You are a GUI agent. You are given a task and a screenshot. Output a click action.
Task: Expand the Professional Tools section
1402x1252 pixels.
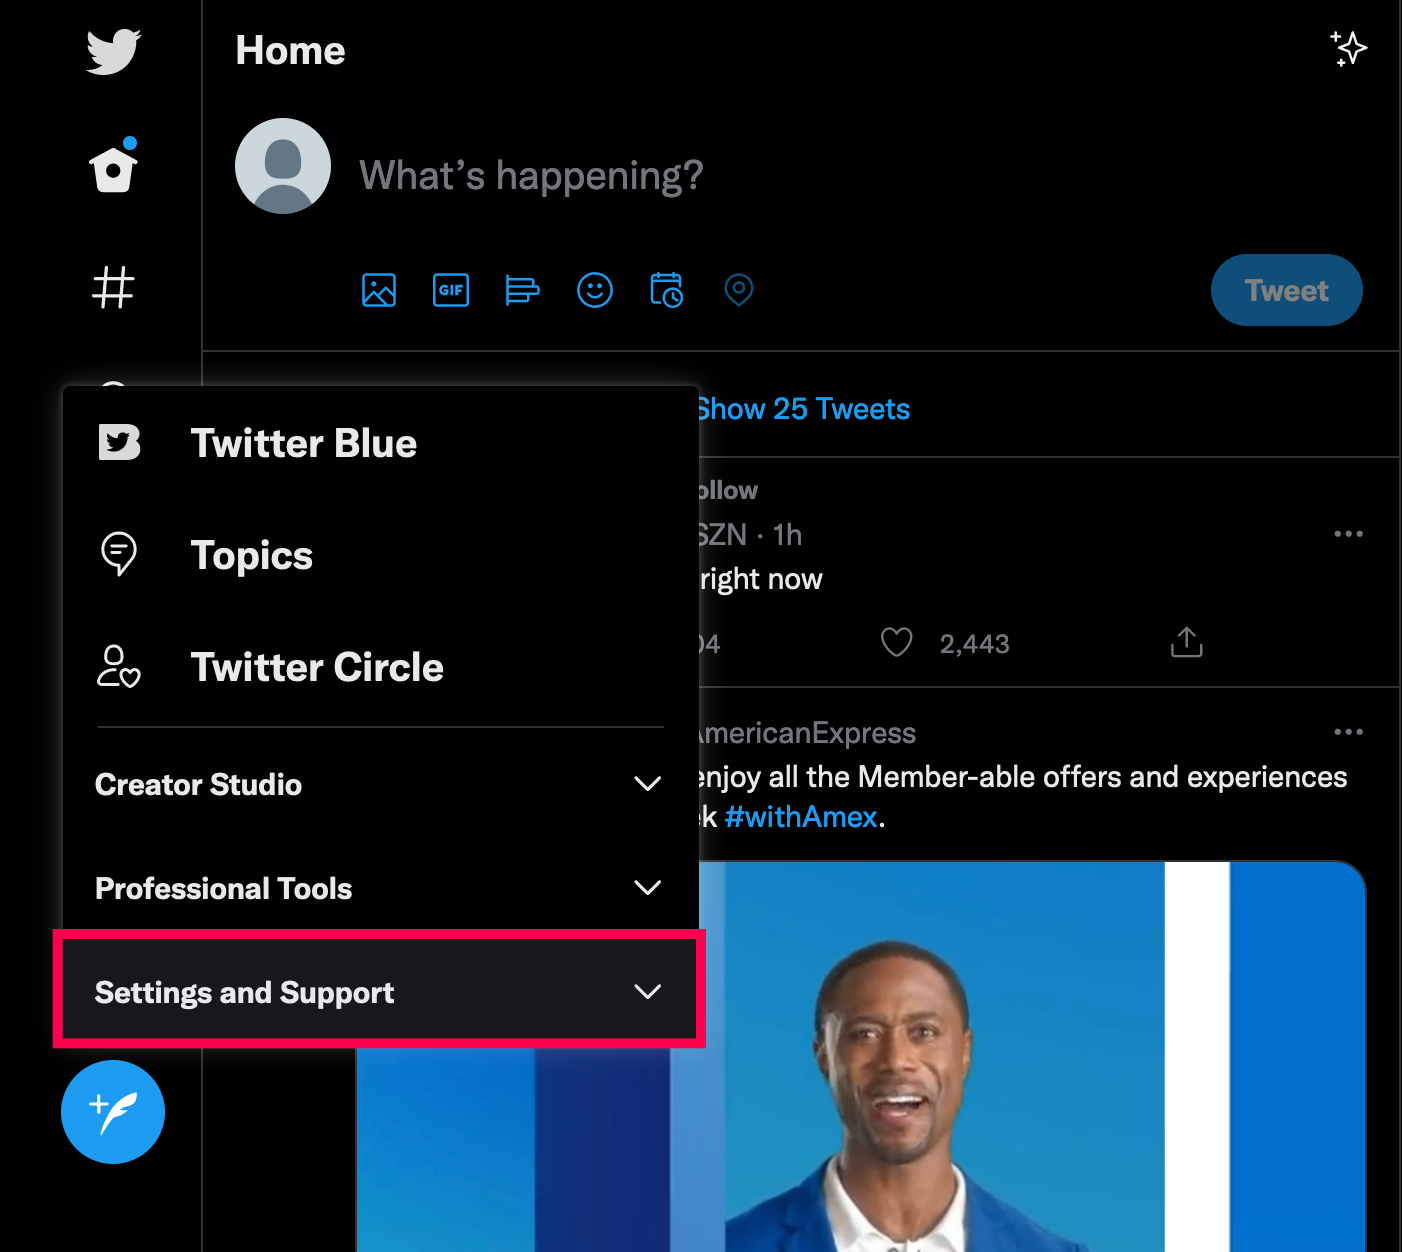click(x=379, y=888)
